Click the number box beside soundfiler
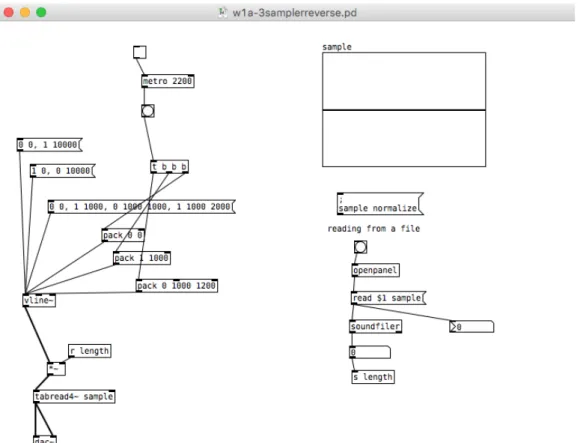 [x=471, y=327]
